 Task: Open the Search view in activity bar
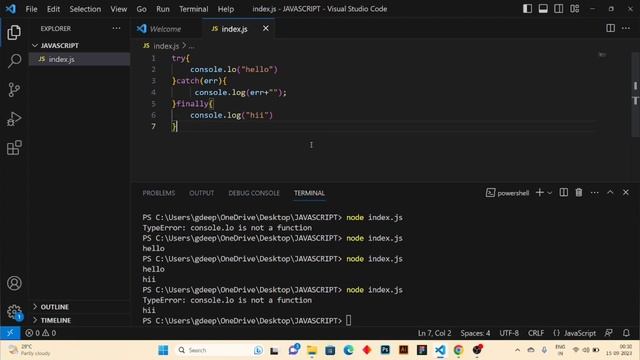click(14, 61)
